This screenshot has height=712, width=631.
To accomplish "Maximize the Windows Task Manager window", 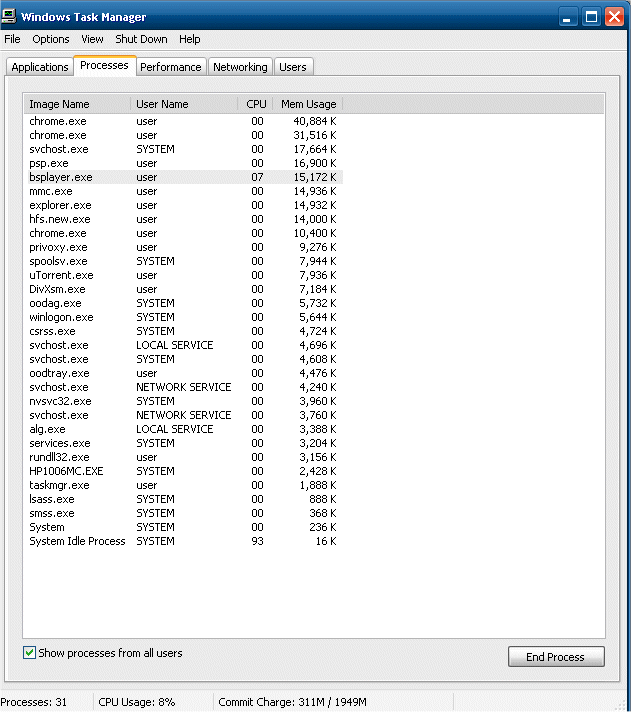I will click(x=591, y=17).
